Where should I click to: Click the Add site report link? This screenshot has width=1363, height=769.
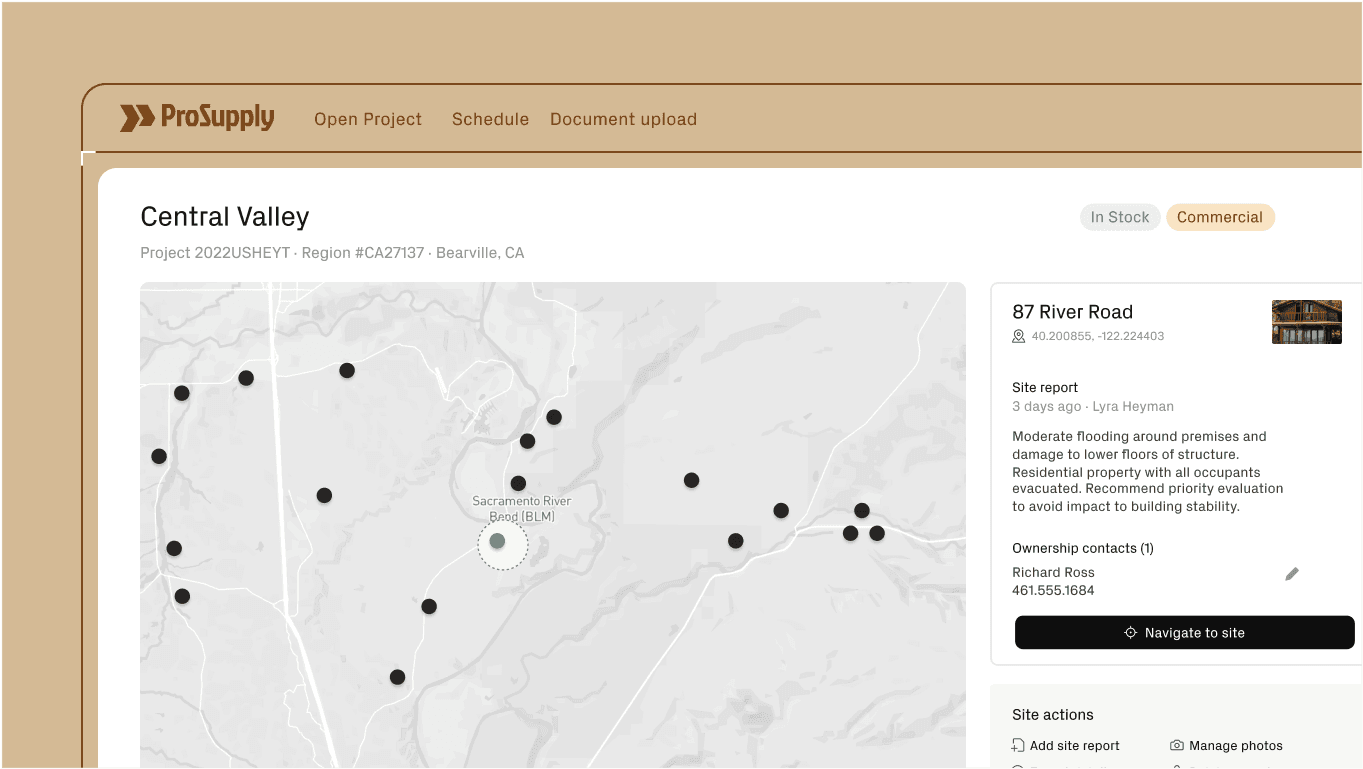tap(1075, 745)
